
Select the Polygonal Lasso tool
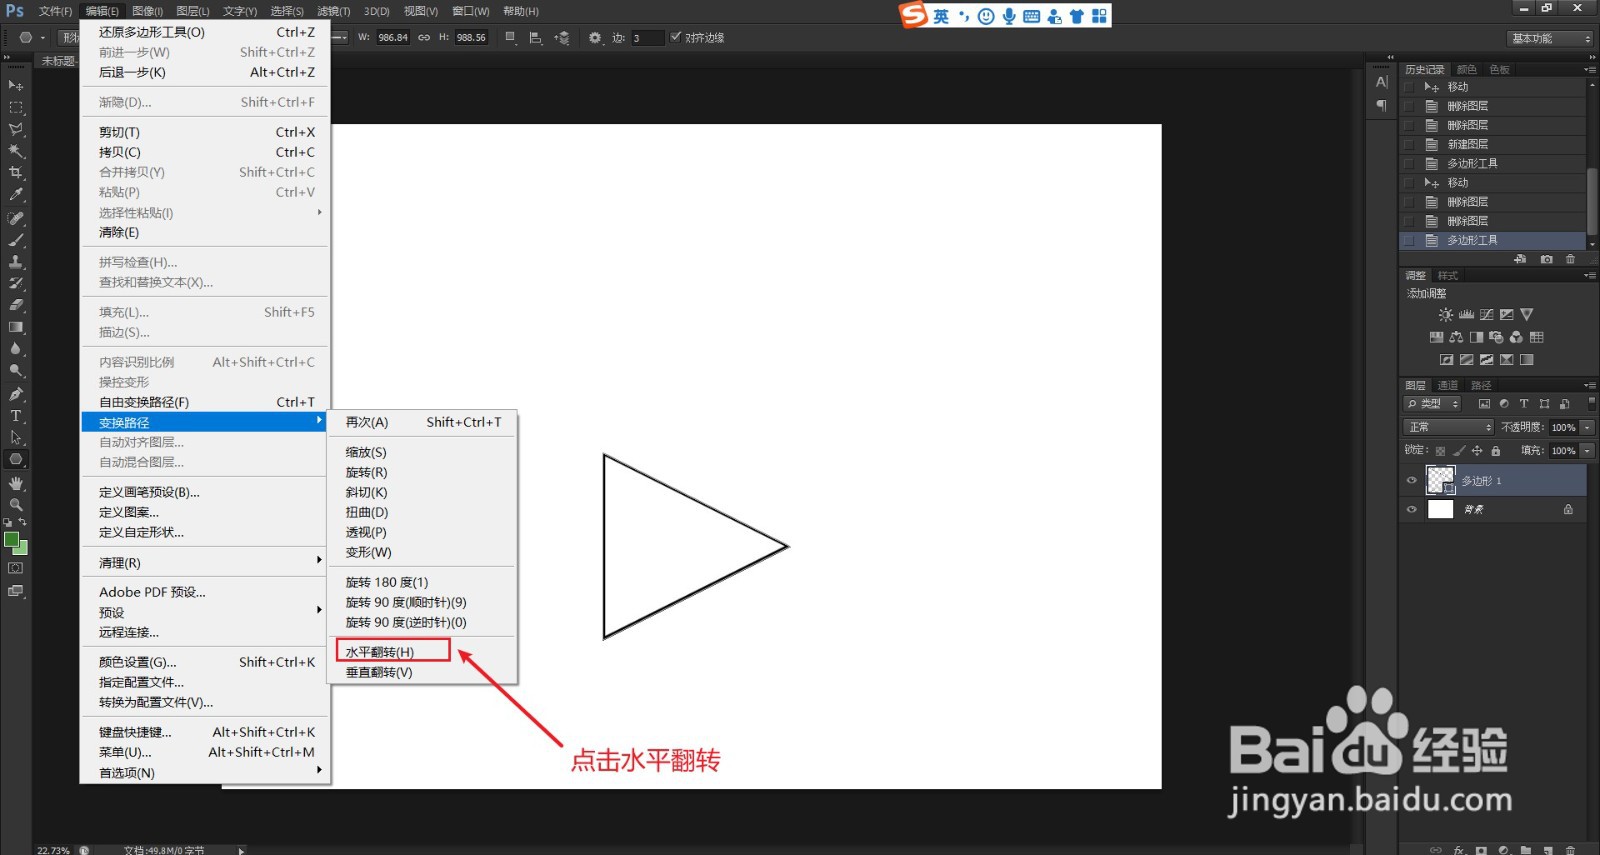pyautogui.click(x=16, y=129)
